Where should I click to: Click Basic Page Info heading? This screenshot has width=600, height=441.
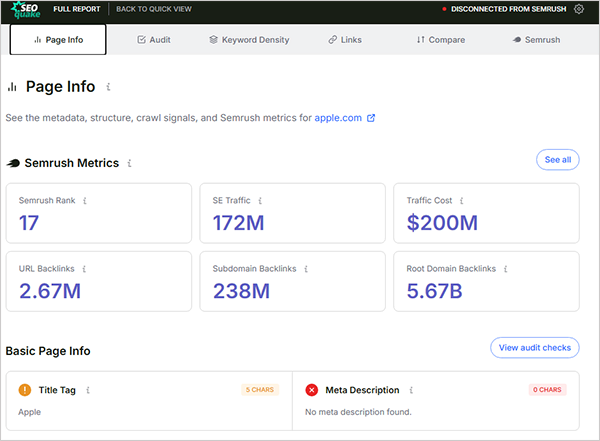point(48,351)
